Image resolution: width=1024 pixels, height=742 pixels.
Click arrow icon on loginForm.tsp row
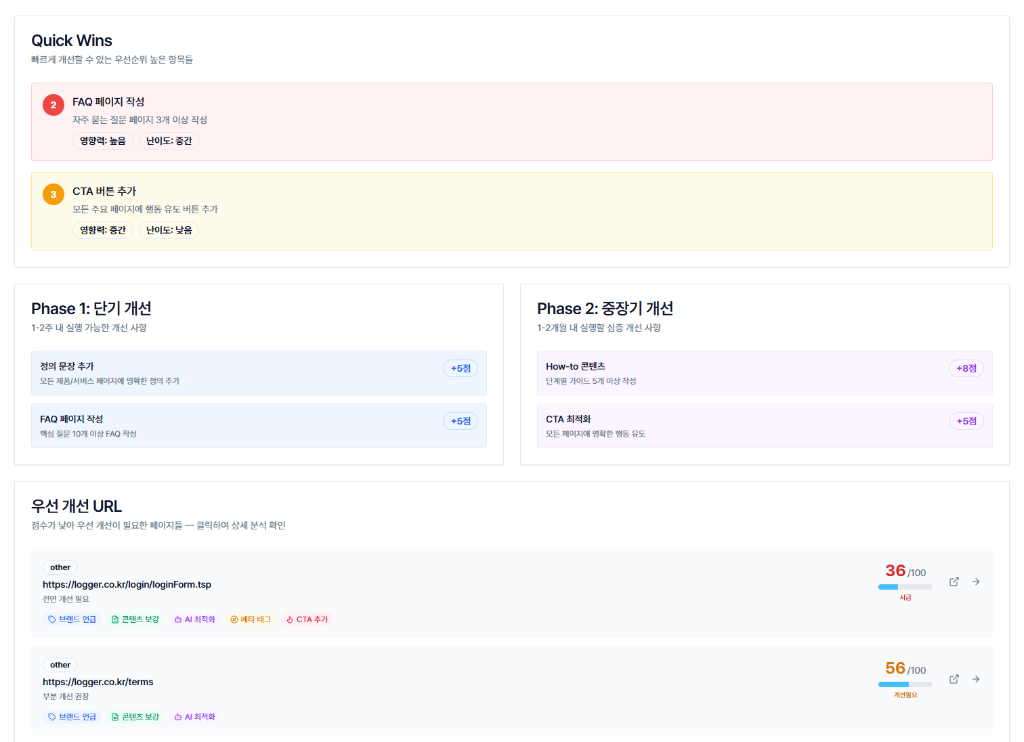pos(976,582)
